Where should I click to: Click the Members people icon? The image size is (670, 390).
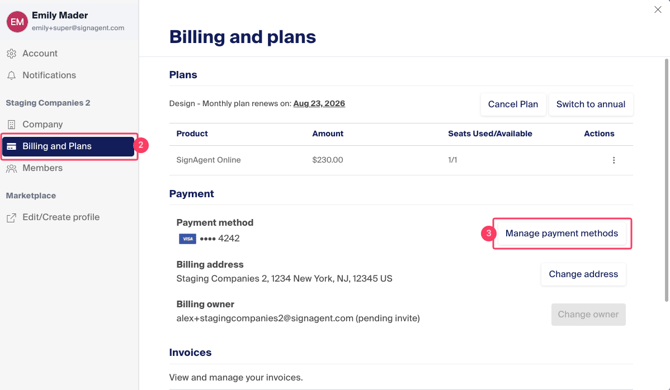pyautogui.click(x=12, y=168)
